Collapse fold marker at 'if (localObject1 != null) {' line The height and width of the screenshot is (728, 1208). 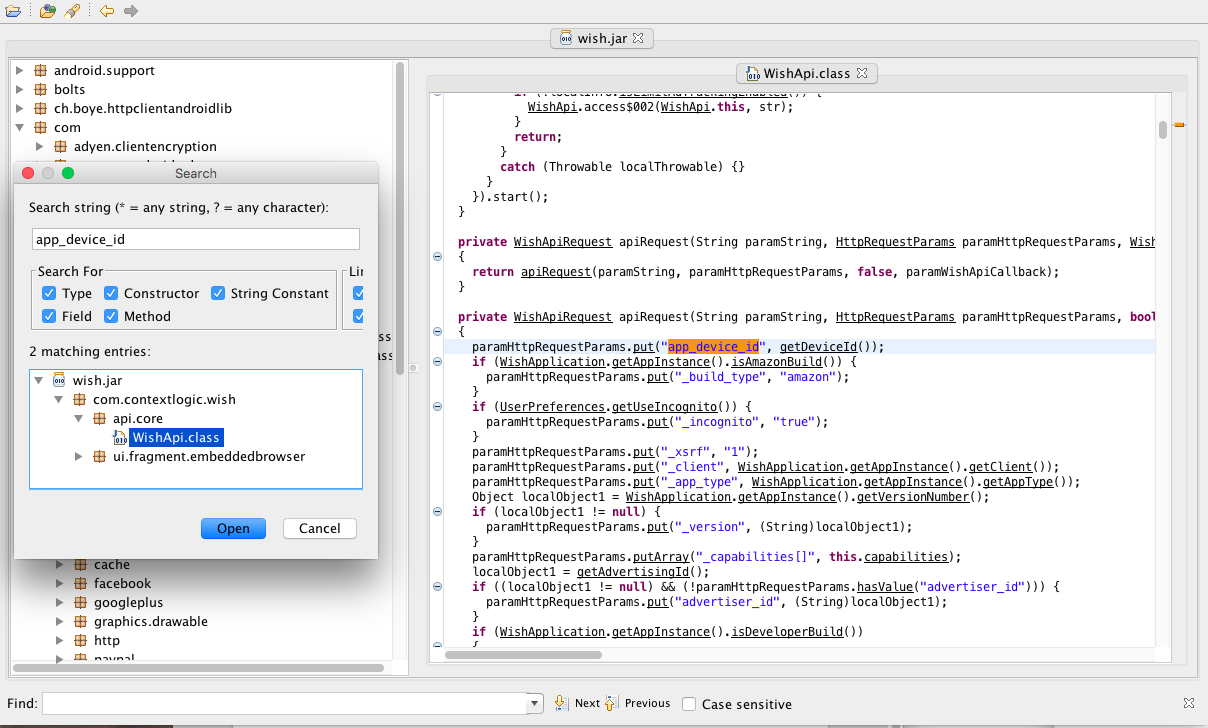click(x=437, y=512)
